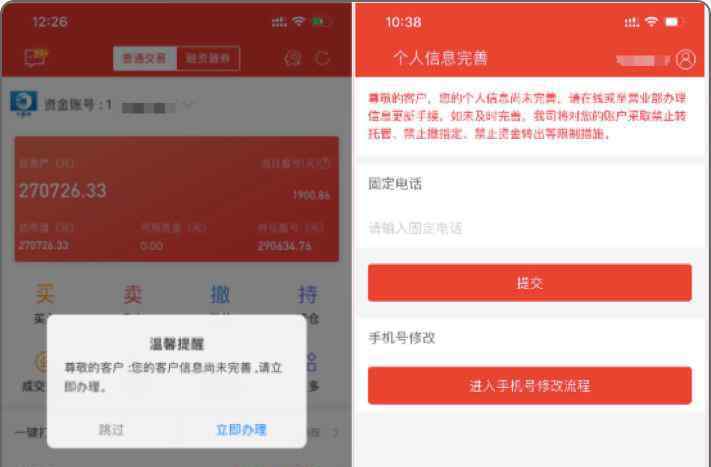The image size is (711, 467).
Task: Tap the red 提交 submit button
Action: pos(530,283)
